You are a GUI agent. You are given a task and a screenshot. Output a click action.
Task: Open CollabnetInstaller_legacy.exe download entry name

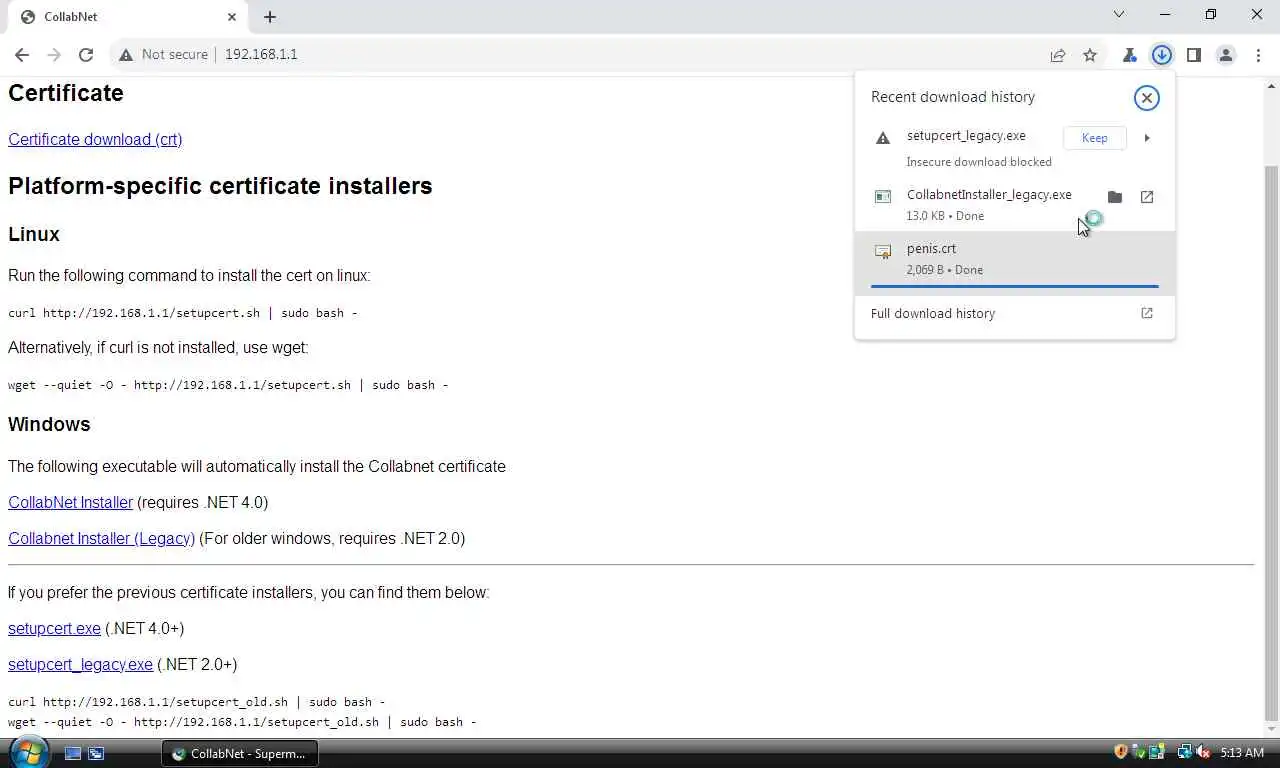[x=989, y=195]
